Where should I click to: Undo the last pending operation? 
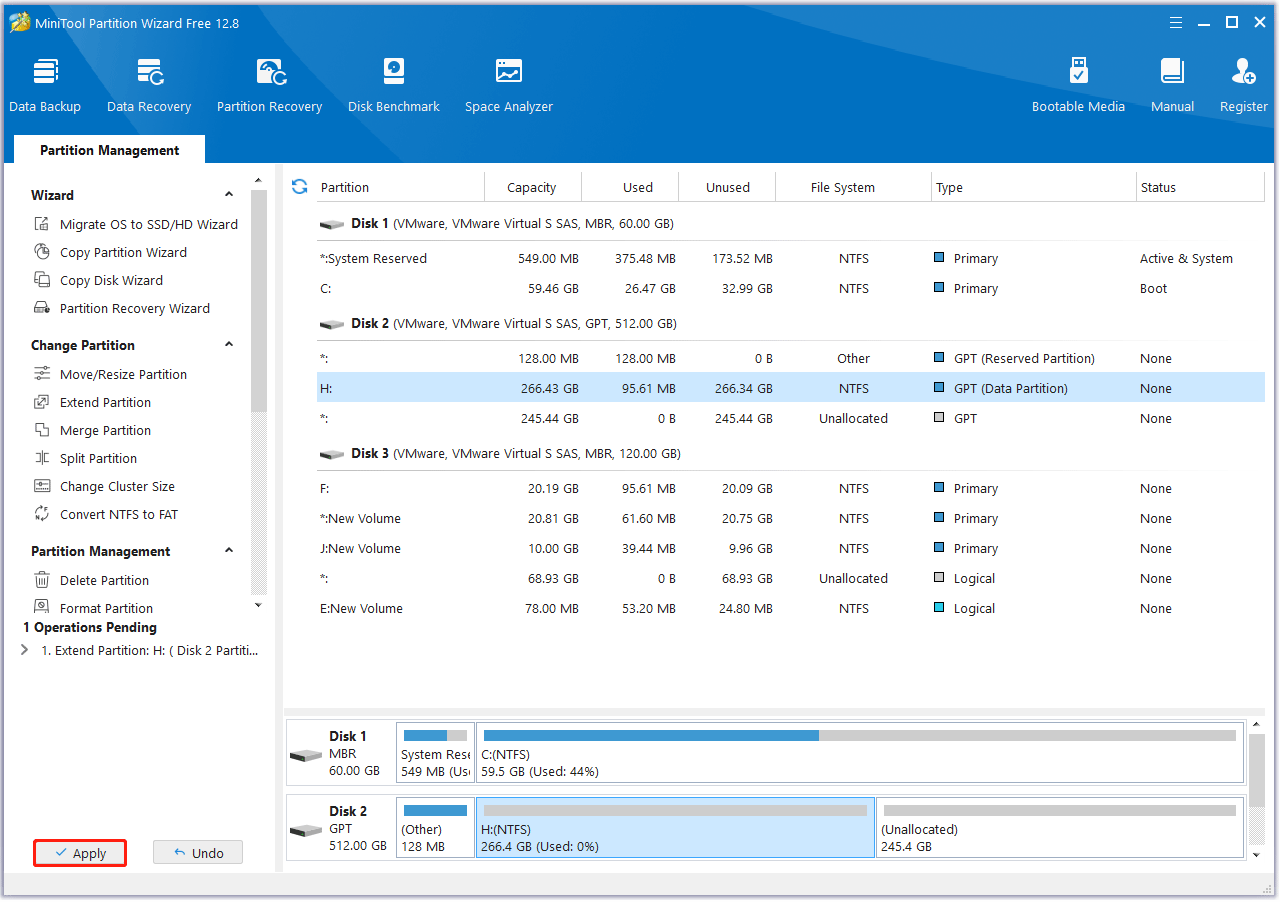pyautogui.click(x=198, y=853)
